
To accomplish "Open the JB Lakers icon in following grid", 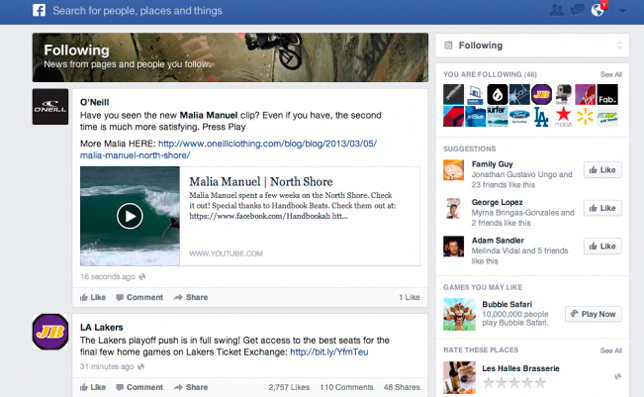I will 541,94.
